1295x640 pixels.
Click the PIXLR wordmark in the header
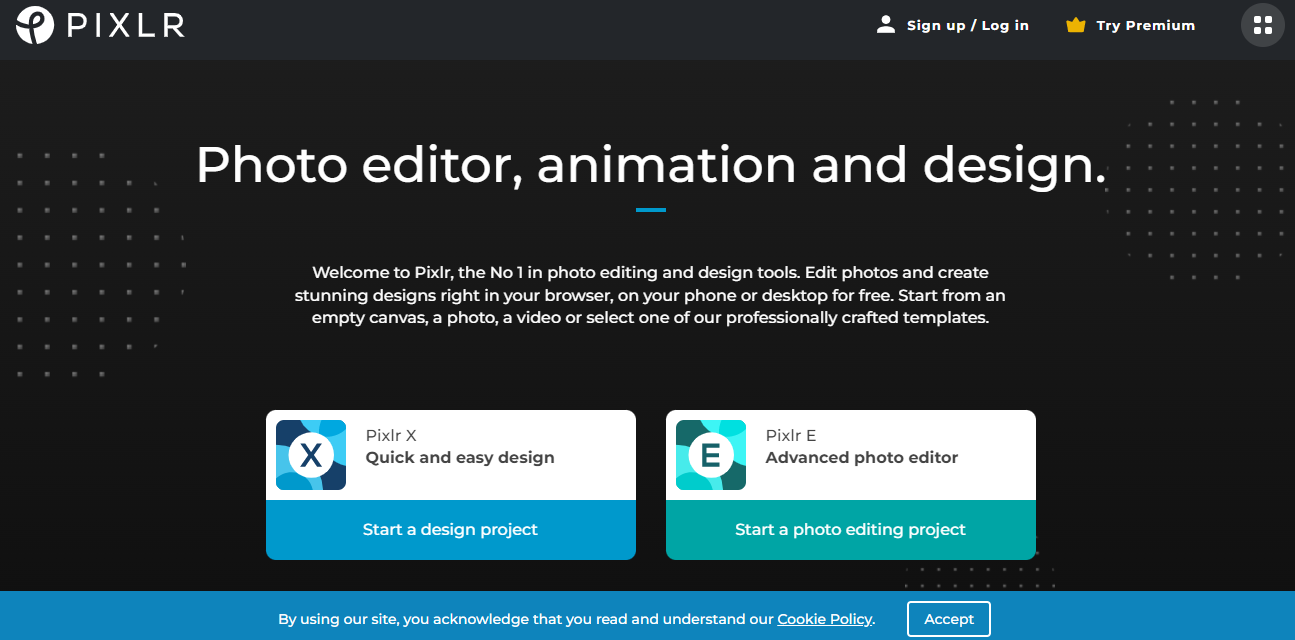[x=122, y=25]
